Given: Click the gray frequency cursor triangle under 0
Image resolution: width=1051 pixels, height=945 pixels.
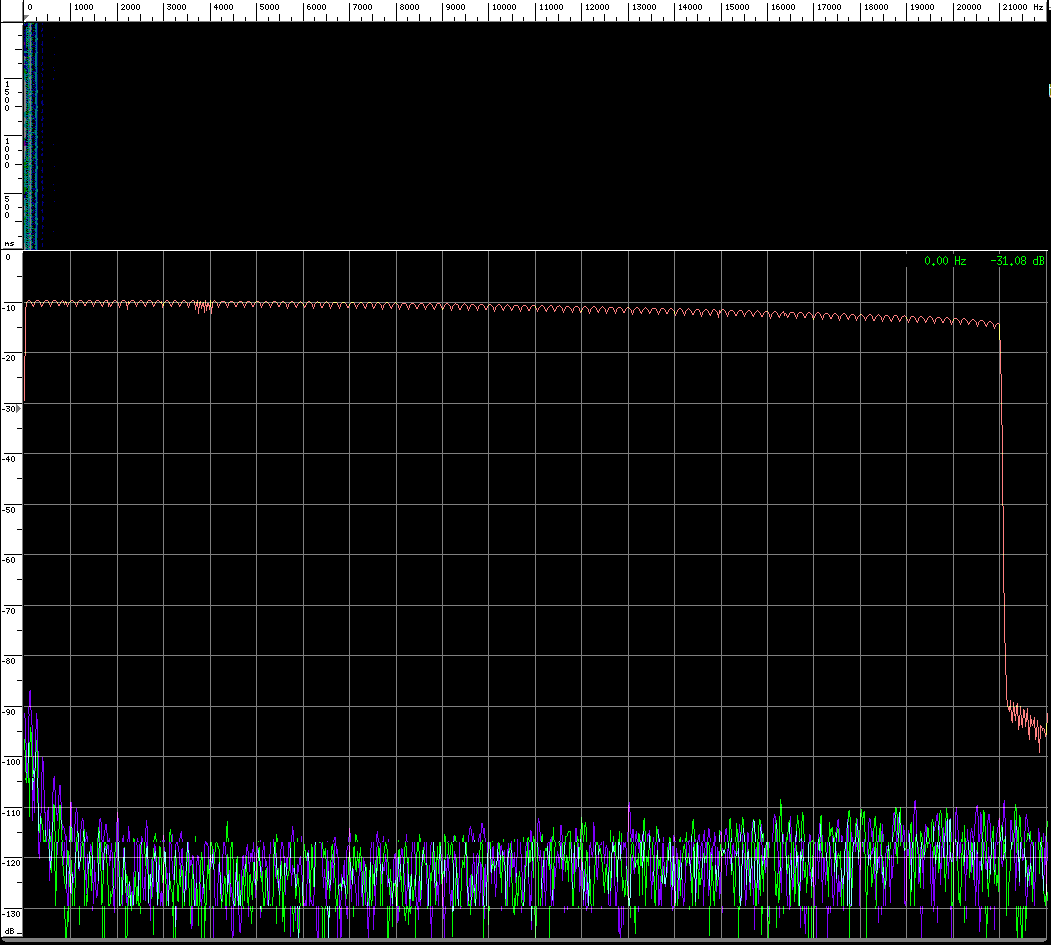Looking at the screenshot, I should 27,17.
